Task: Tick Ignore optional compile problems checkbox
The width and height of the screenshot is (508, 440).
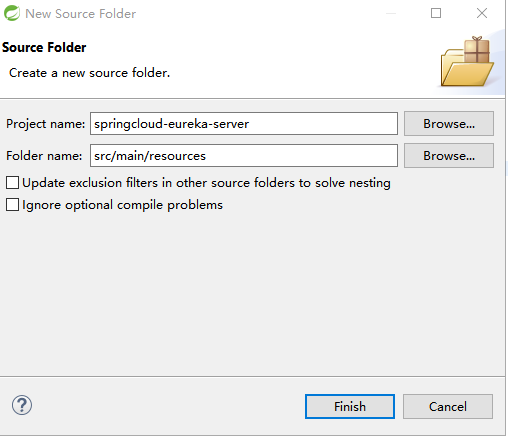Action: pos(12,205)
